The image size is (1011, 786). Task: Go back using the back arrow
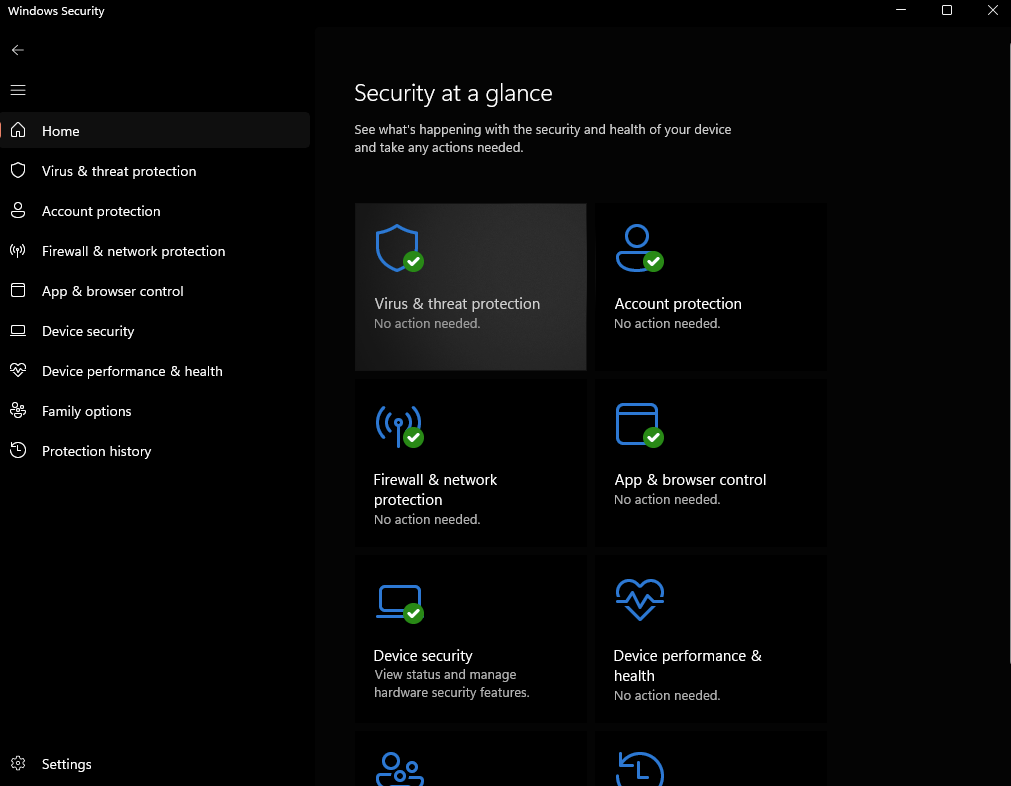point(17,50)
